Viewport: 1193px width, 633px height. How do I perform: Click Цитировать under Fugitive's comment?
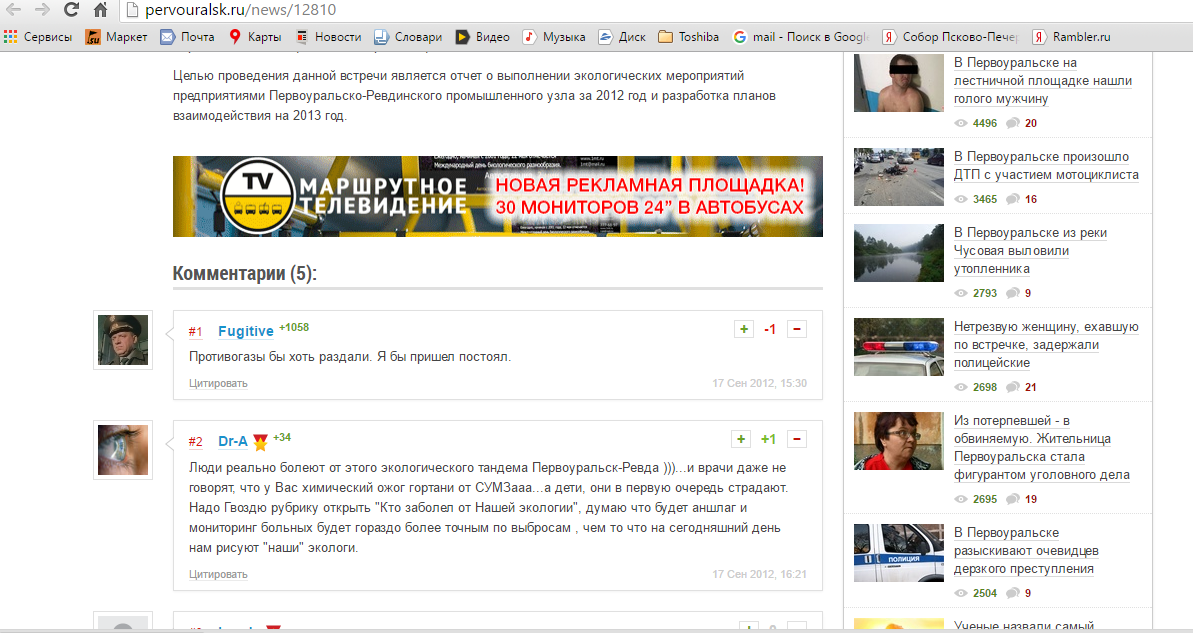point(218,383)
